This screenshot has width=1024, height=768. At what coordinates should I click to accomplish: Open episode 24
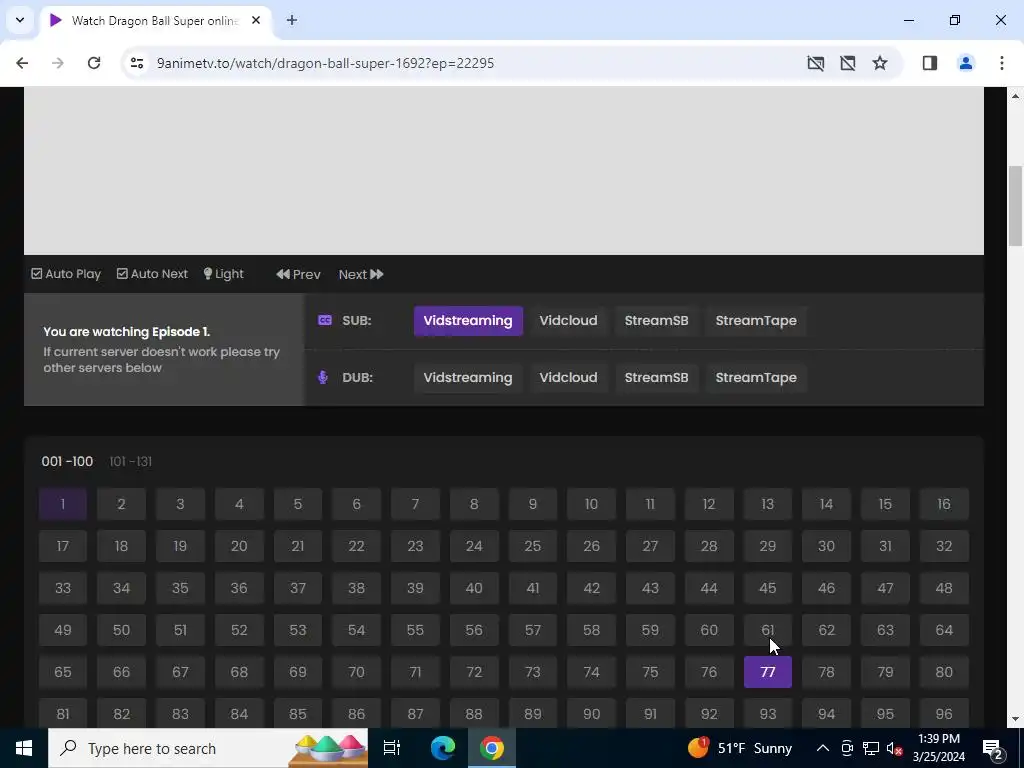[474, 546]
